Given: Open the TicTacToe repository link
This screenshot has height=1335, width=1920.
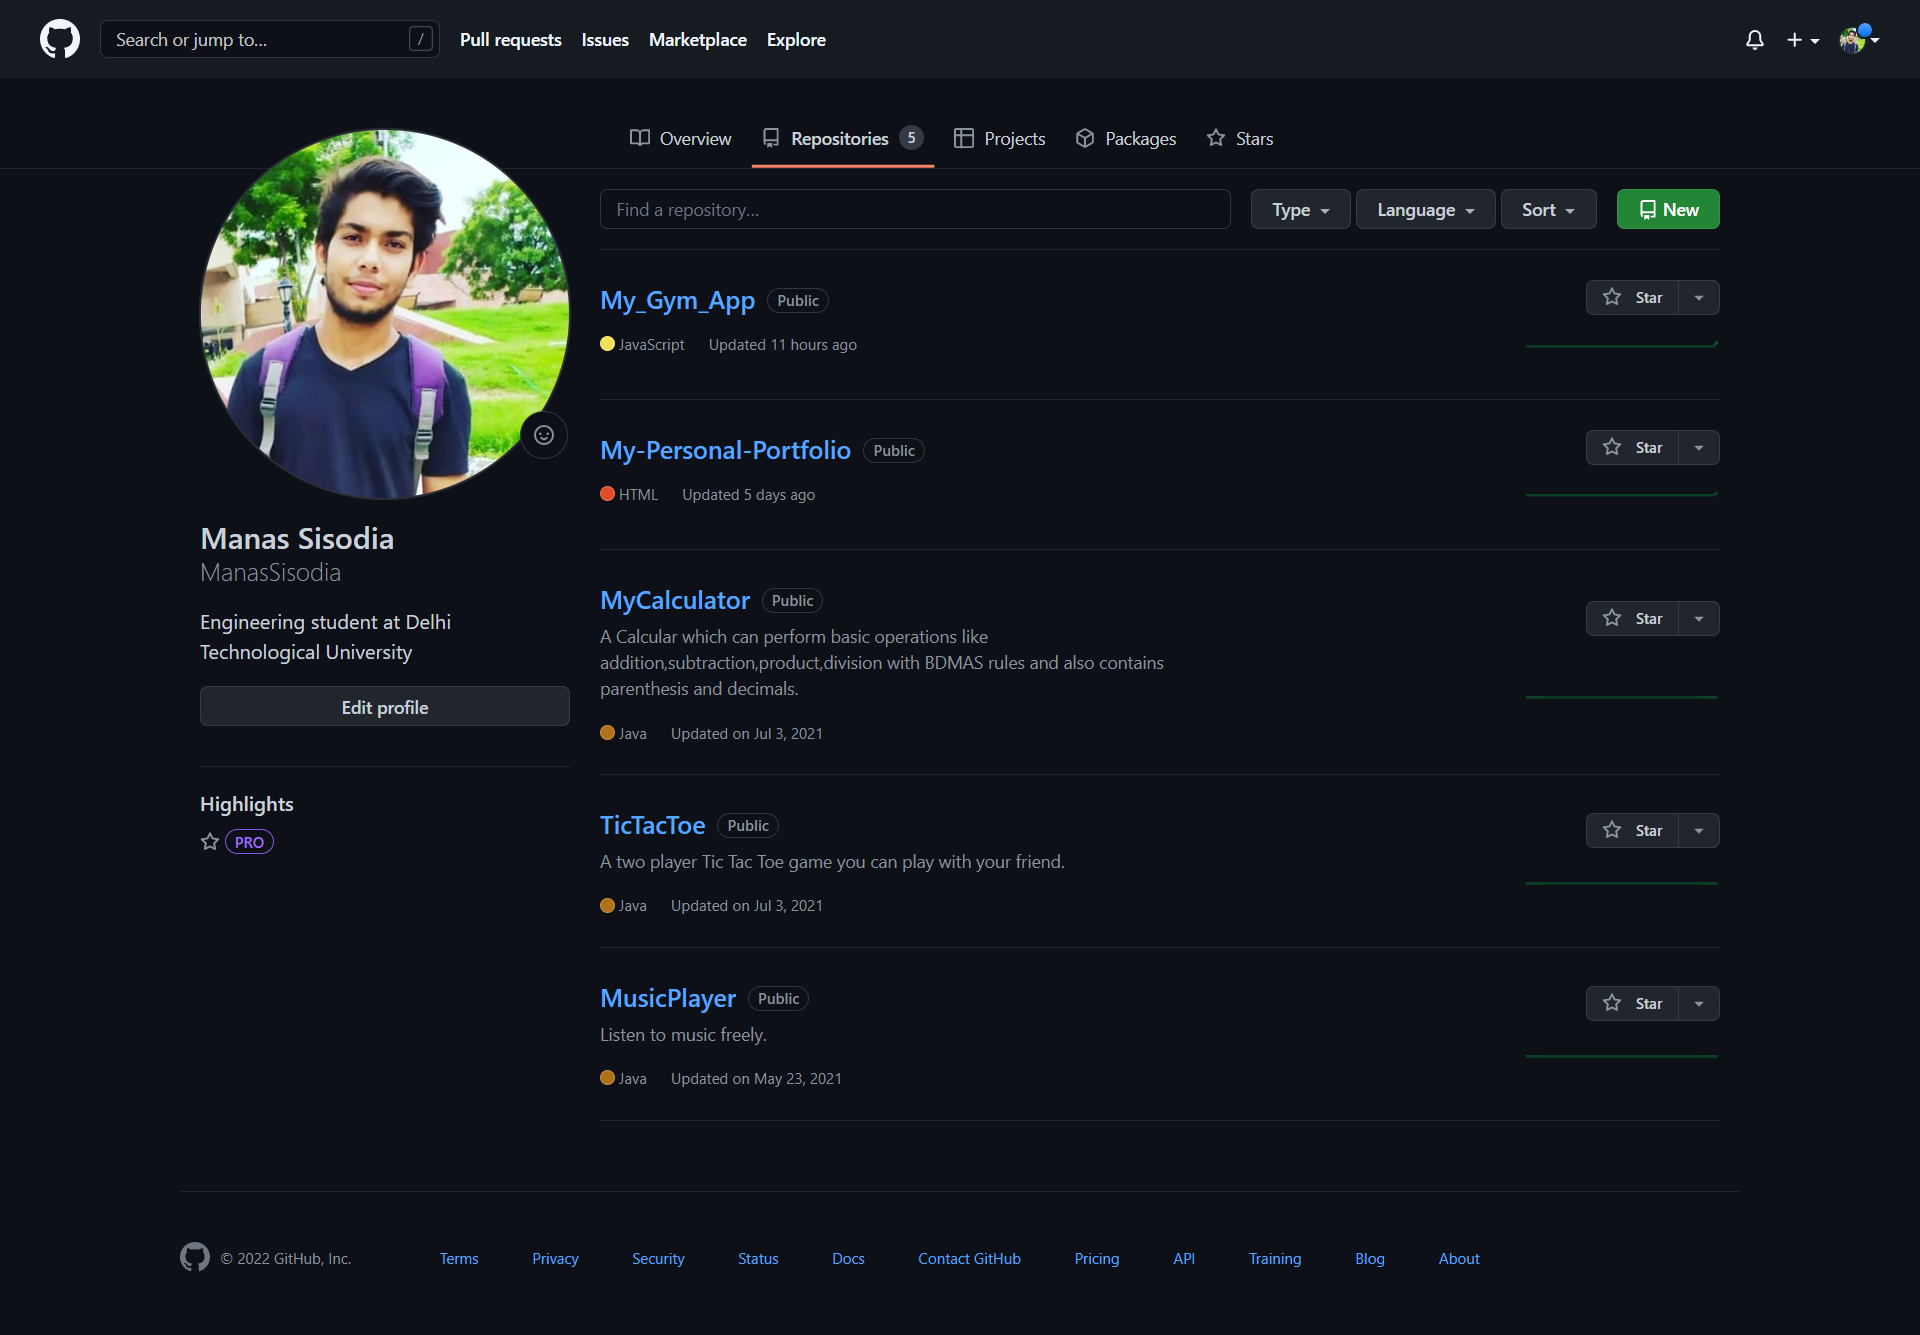Looking at the screenshot, I should point(652,825).
